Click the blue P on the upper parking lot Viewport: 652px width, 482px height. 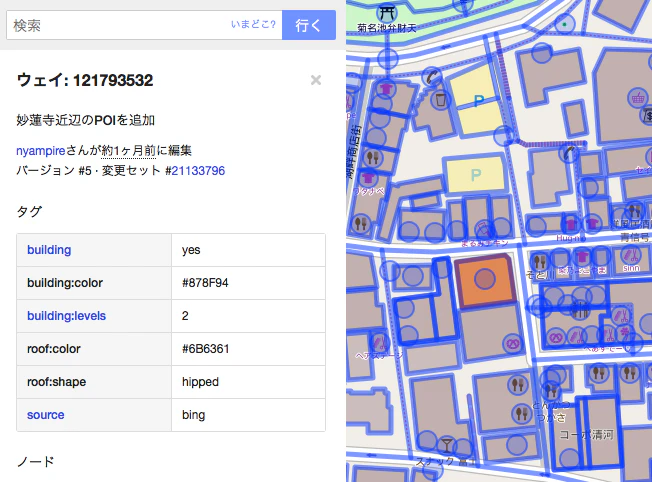coord(479,101)
